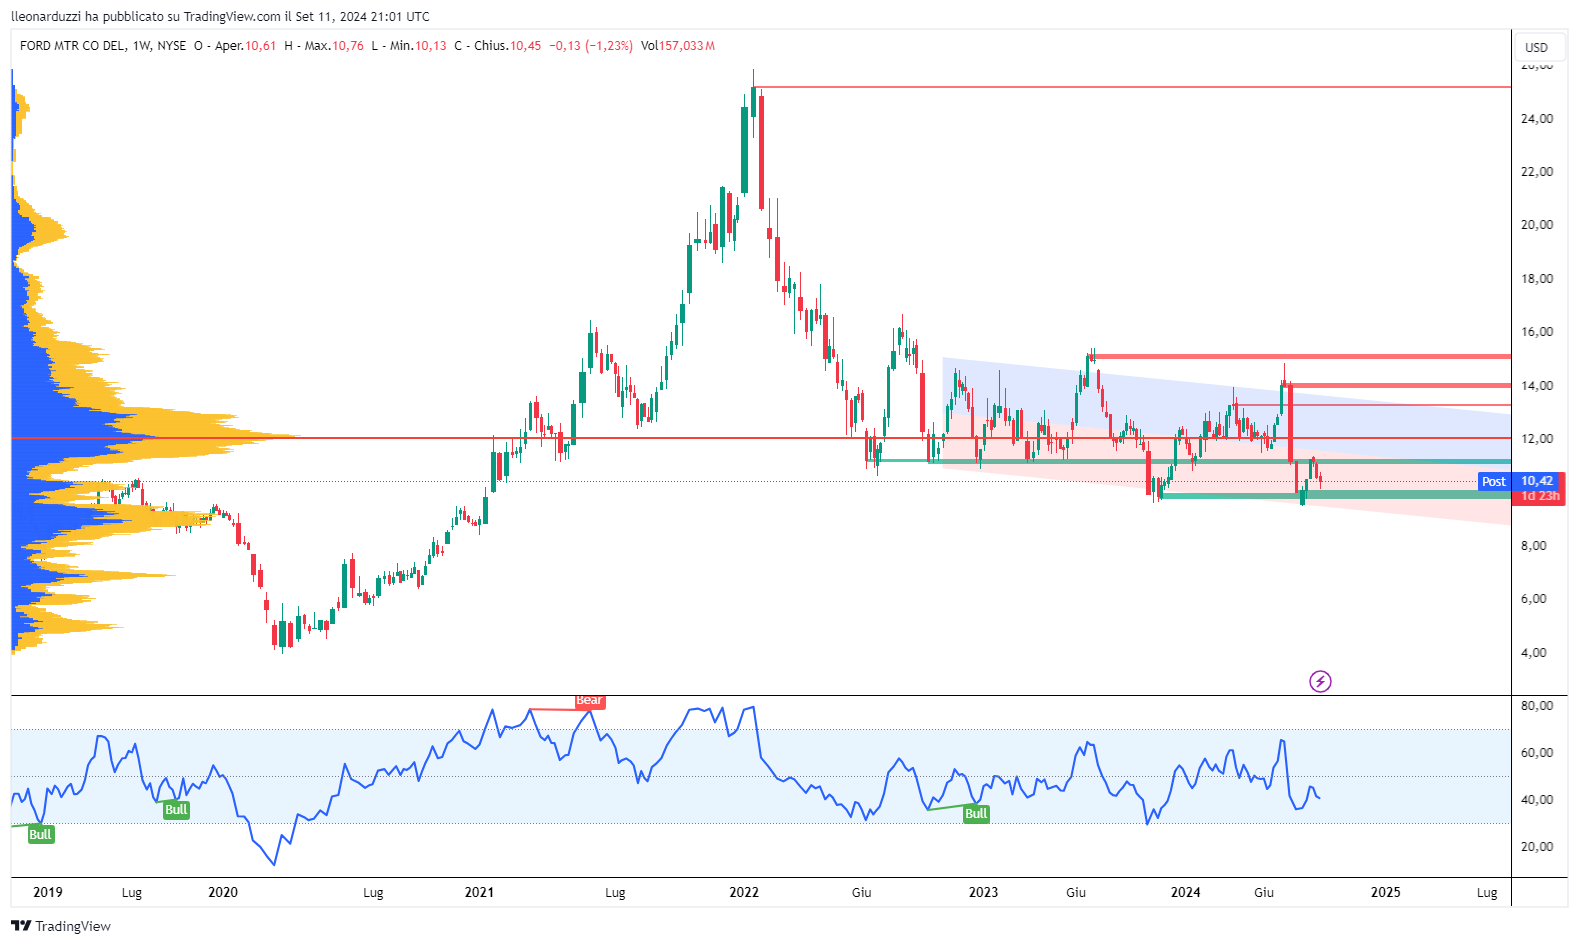Image resolution: width=1579 pixels, height=944 pixels.
Task: Select the red Bear divergence label on RSI
Action: [x=589, y=701]
